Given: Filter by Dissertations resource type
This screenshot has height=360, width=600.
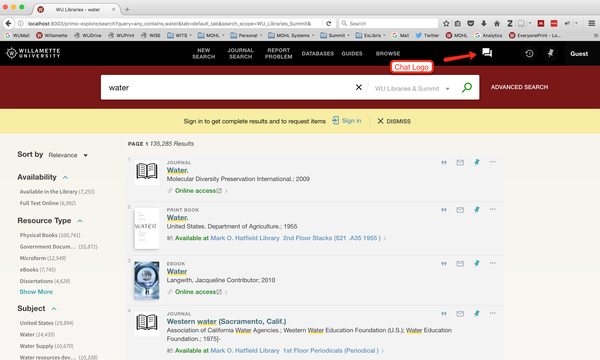Looking at the screenshot, I should point(45,281).
